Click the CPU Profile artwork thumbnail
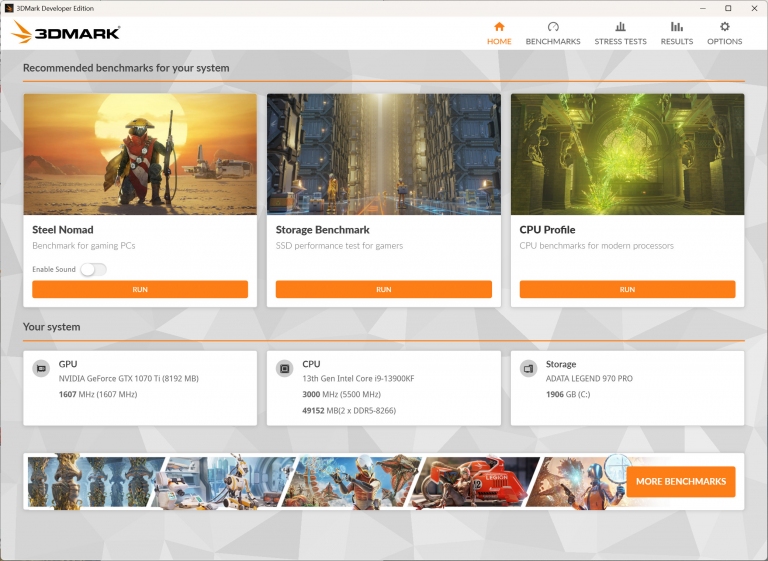The image size is (768, 561). (x=627, y=154)
